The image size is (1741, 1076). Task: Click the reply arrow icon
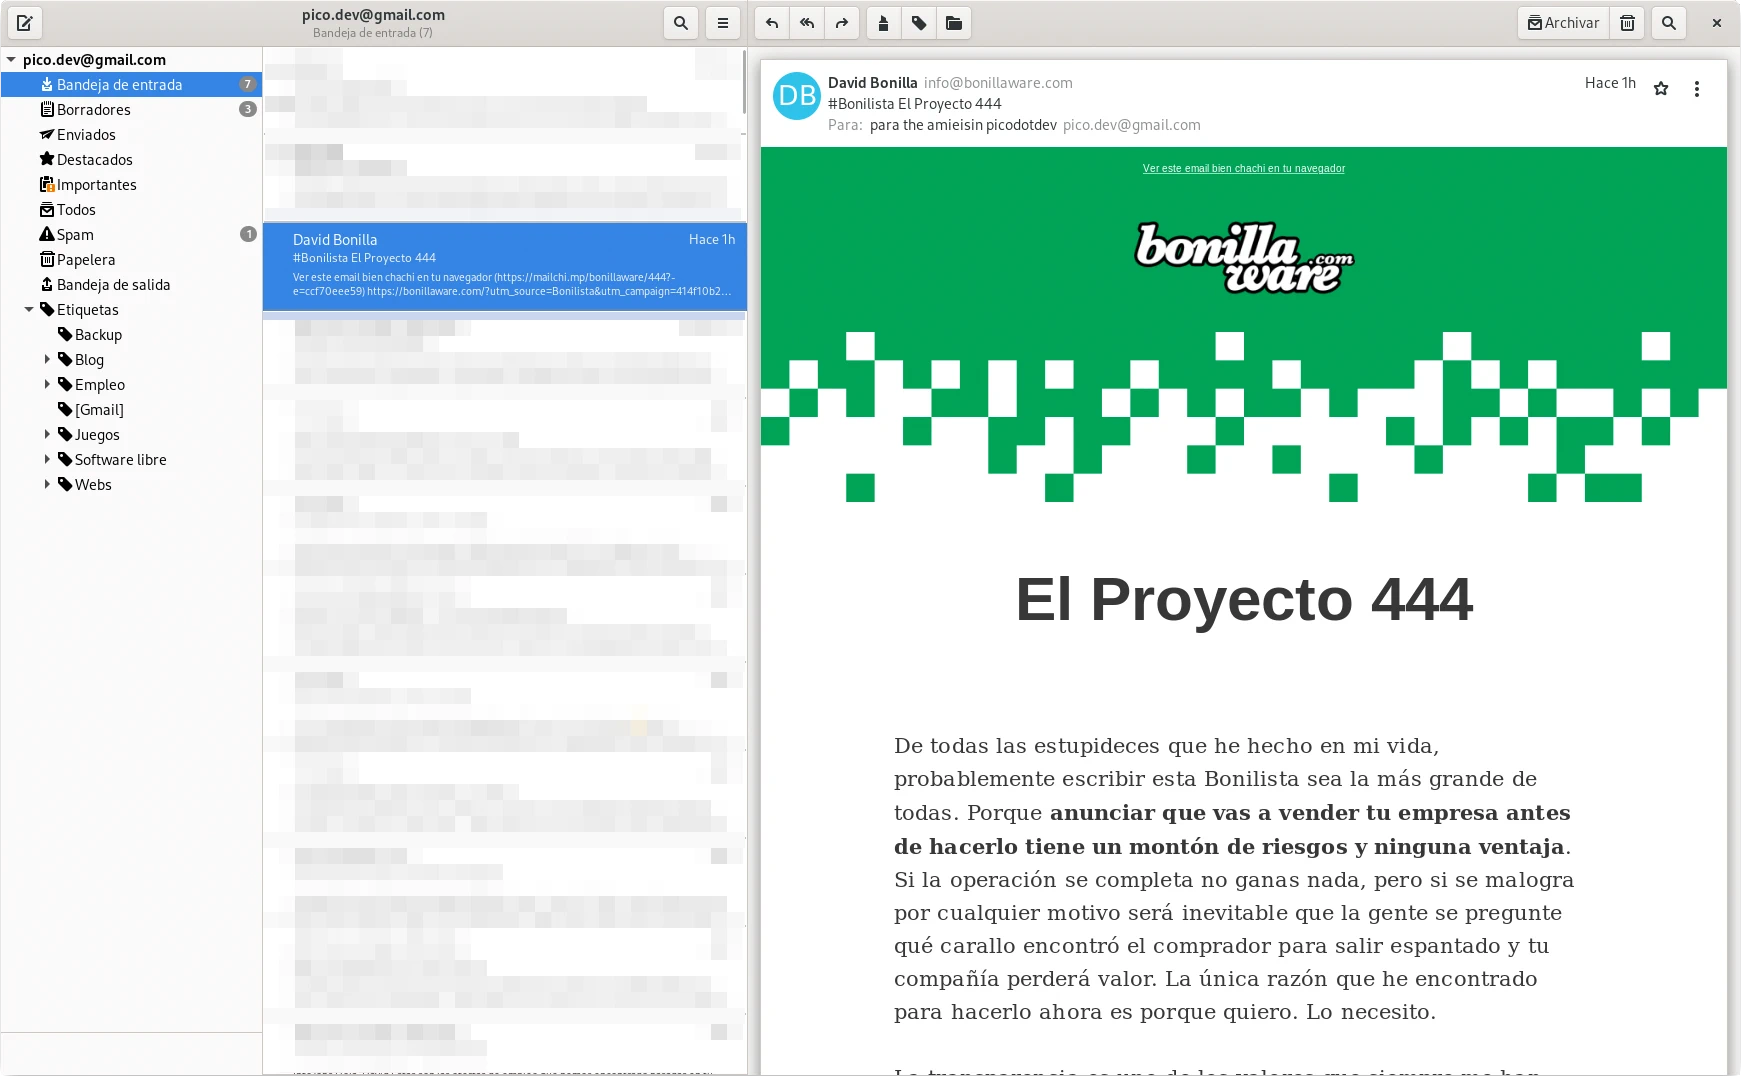tap(772, 23)
